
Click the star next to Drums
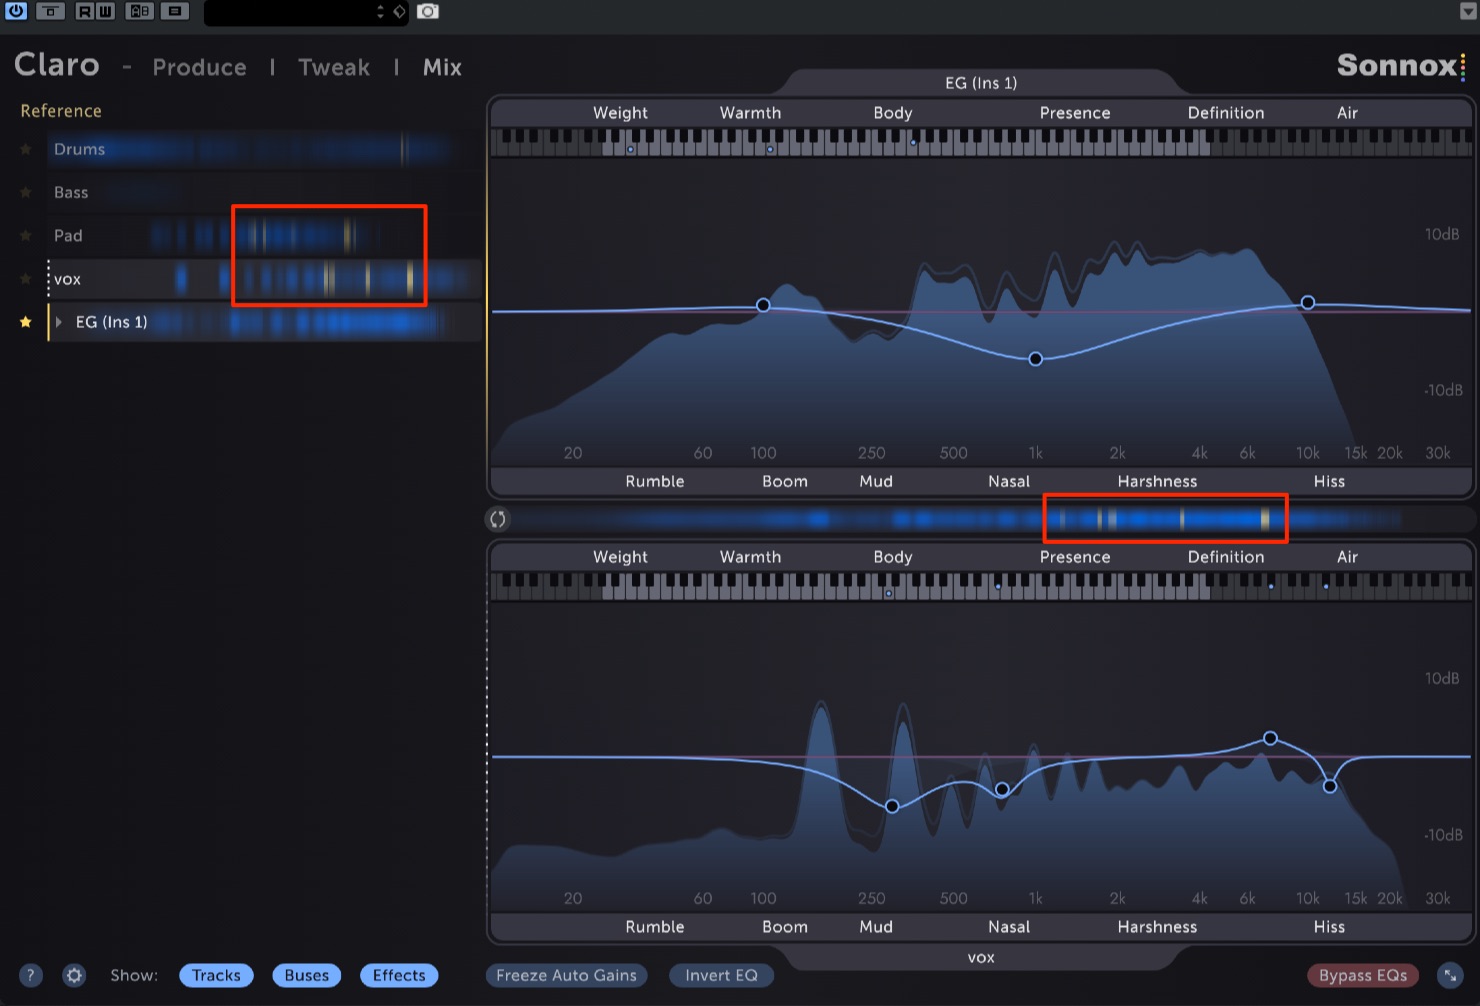26,149
